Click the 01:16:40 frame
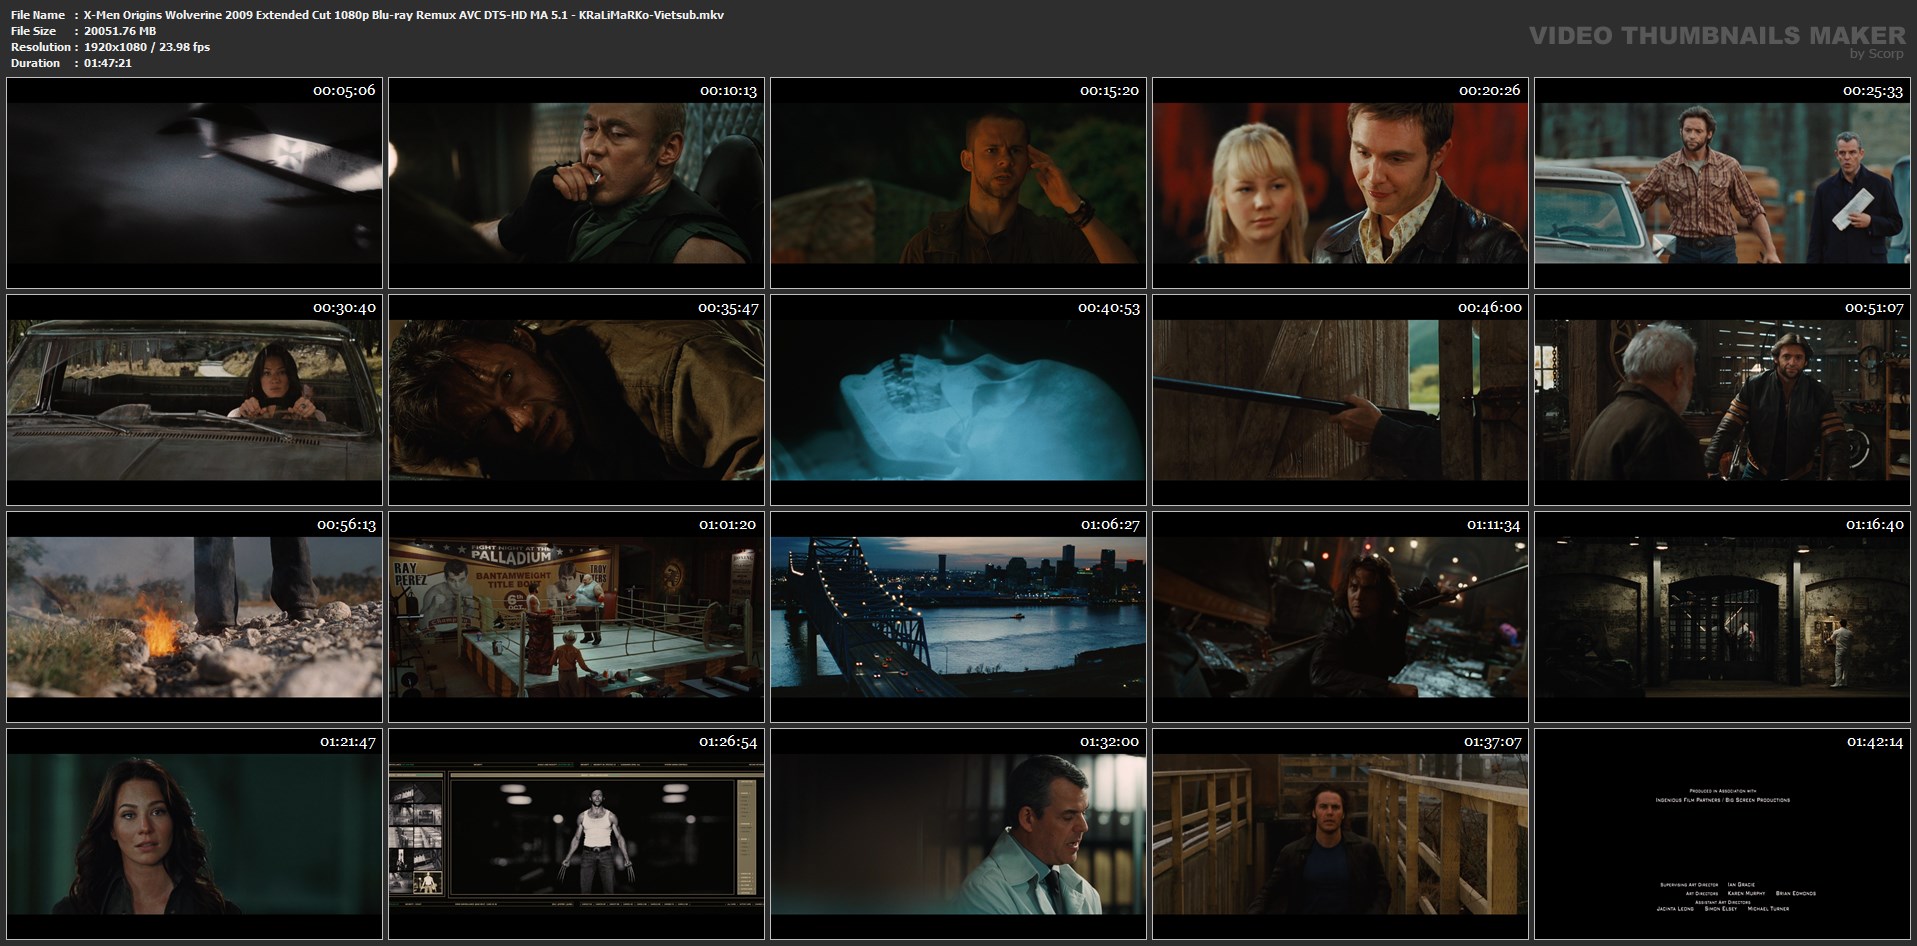 (x=1722, y=617)
